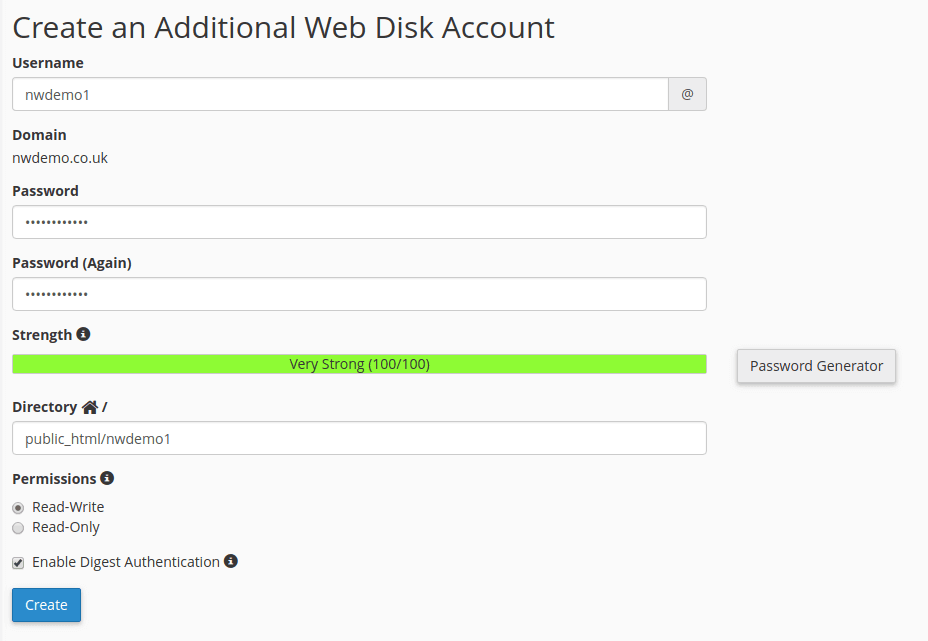928x641 pixels.
Task: Select the Read-Only permission radio button
Action: (x=18, y=528)
